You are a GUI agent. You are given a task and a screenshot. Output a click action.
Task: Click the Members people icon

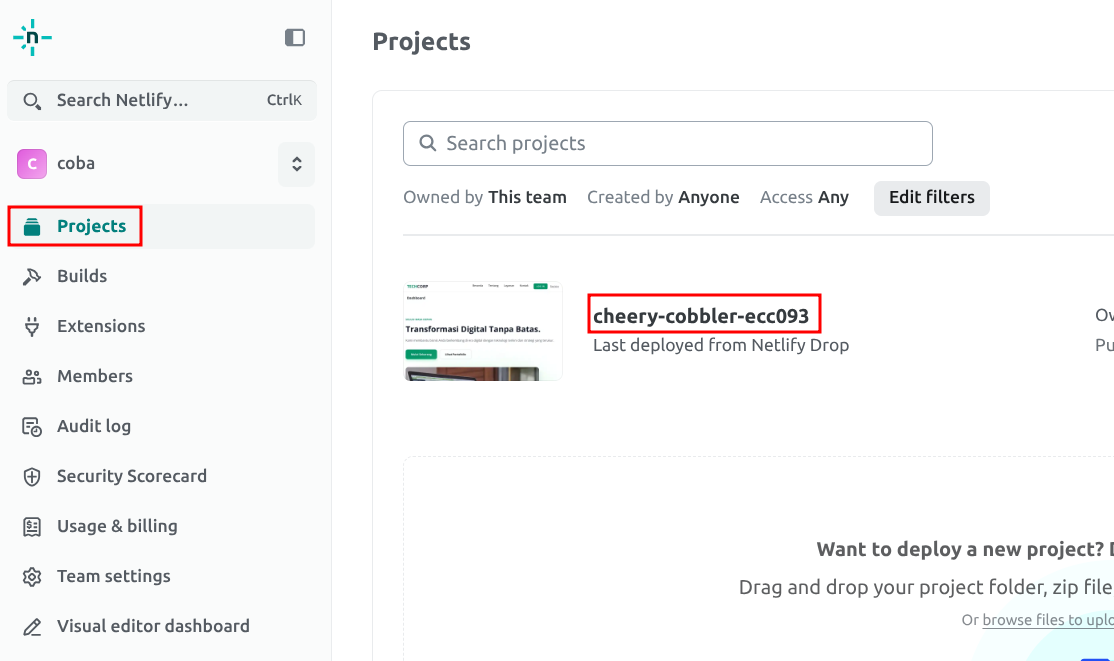32,377
